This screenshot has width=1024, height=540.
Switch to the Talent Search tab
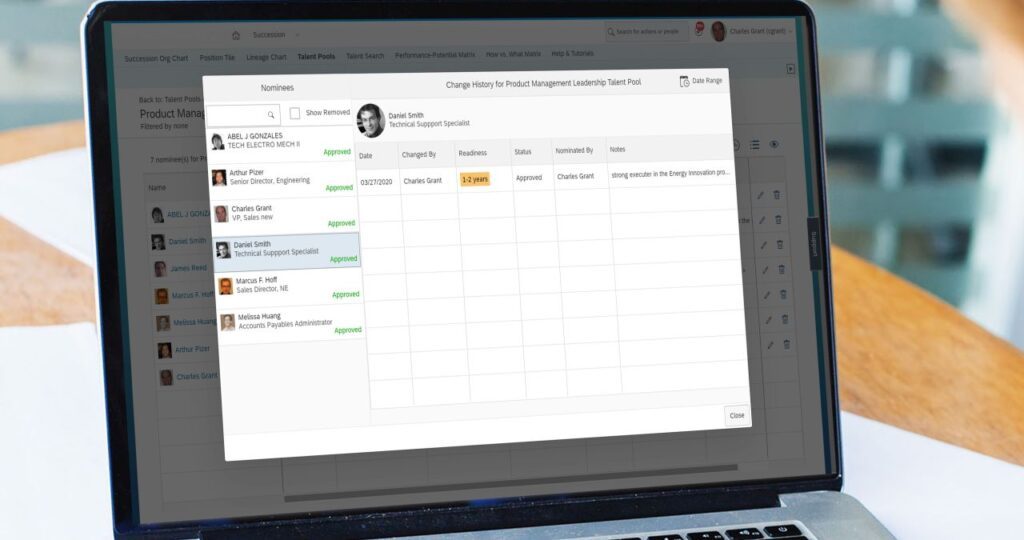365,56
